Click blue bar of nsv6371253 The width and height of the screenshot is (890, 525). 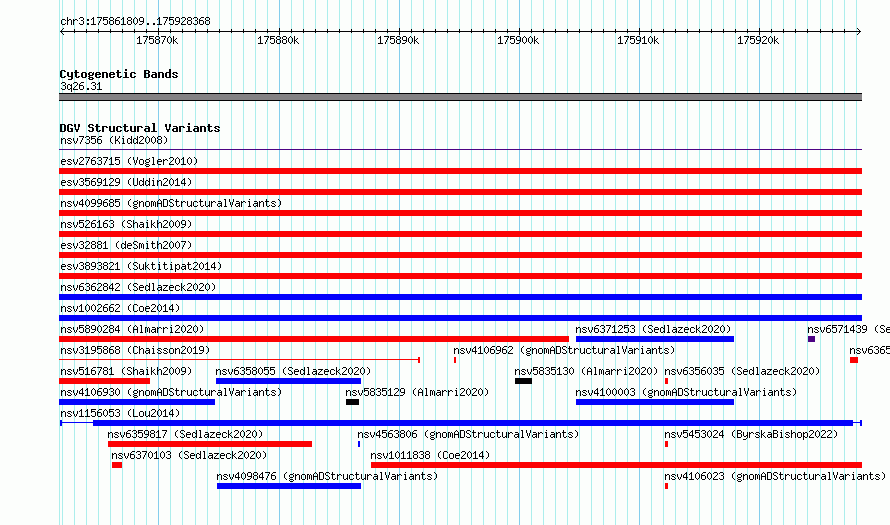655,339
